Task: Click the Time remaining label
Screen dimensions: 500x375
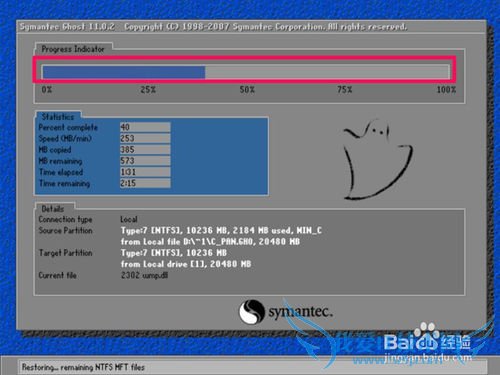Action: [x=64, y=183]
